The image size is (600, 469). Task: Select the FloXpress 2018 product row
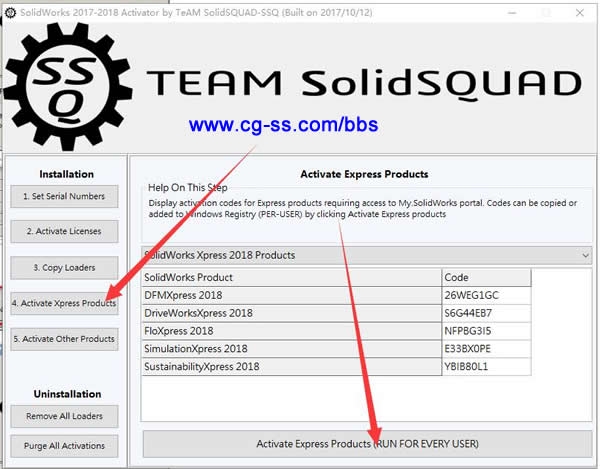tap(291, 330)
